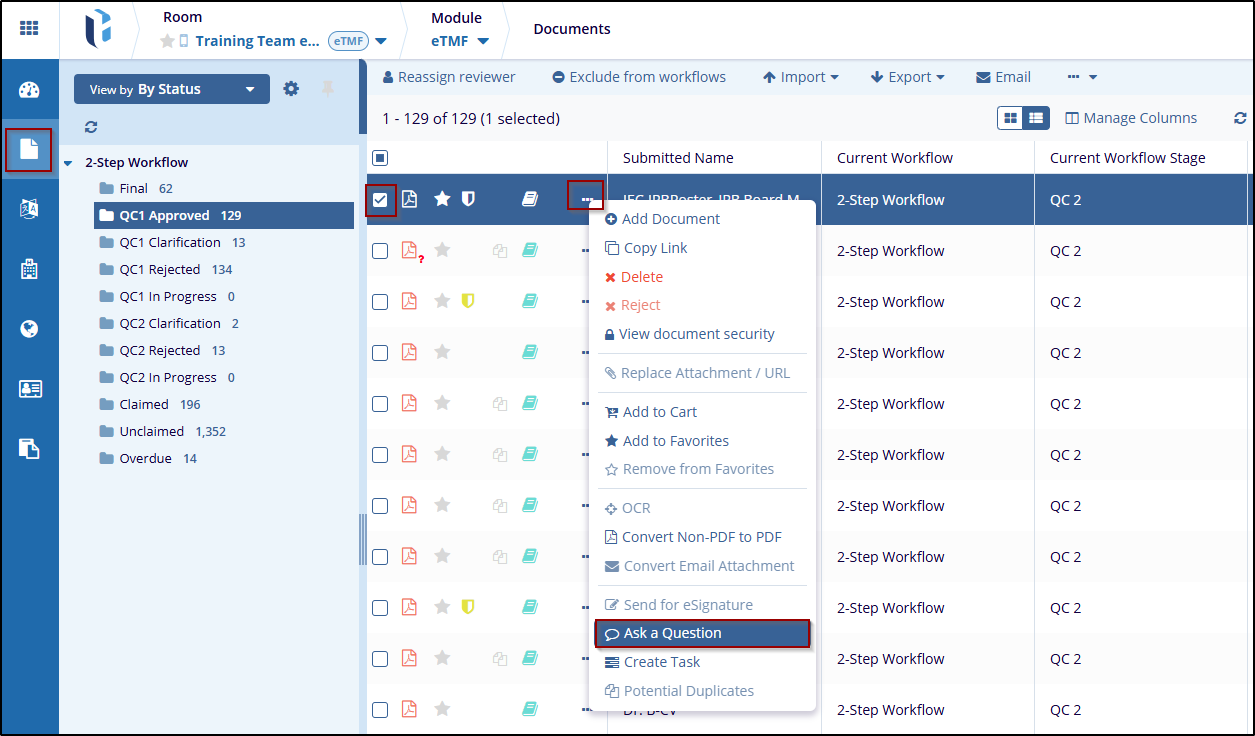
Task: Click Manage Columns button
Action: (1131, 118)
